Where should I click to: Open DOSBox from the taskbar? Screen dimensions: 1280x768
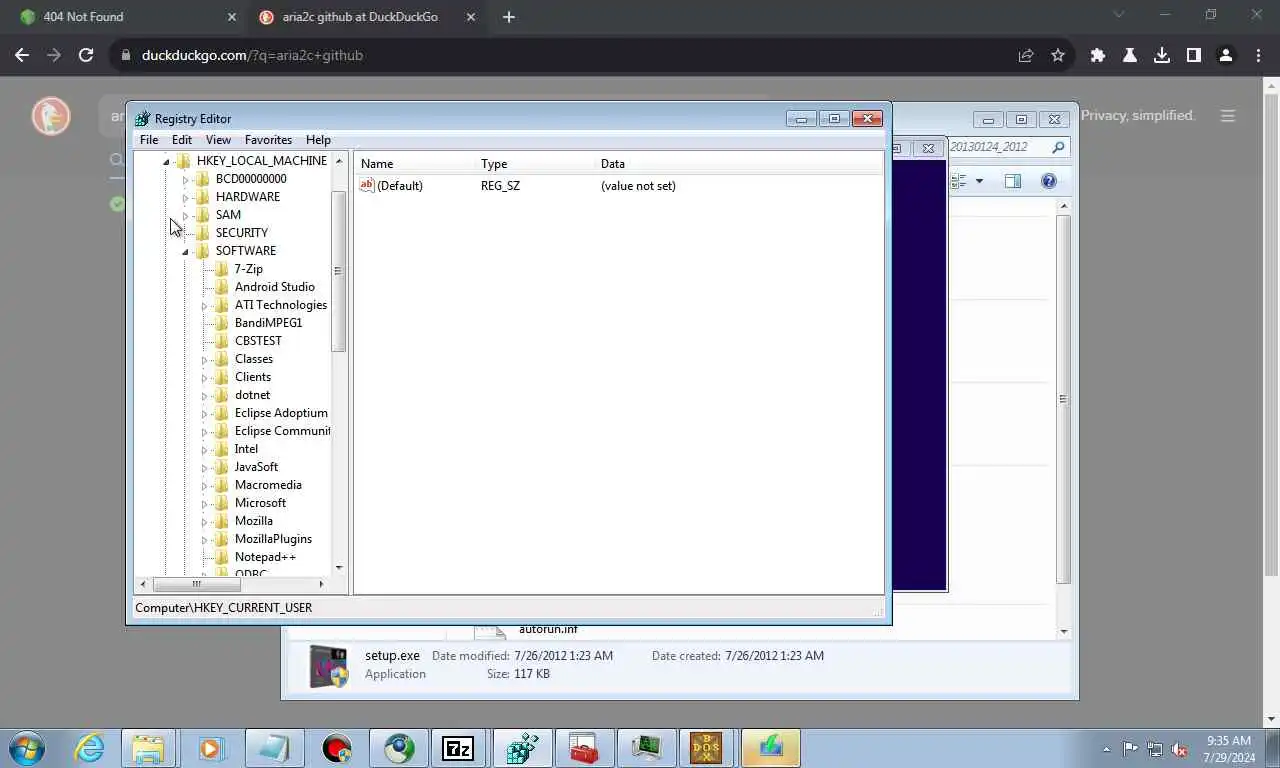pyautogui.click(x=706, y=748)
